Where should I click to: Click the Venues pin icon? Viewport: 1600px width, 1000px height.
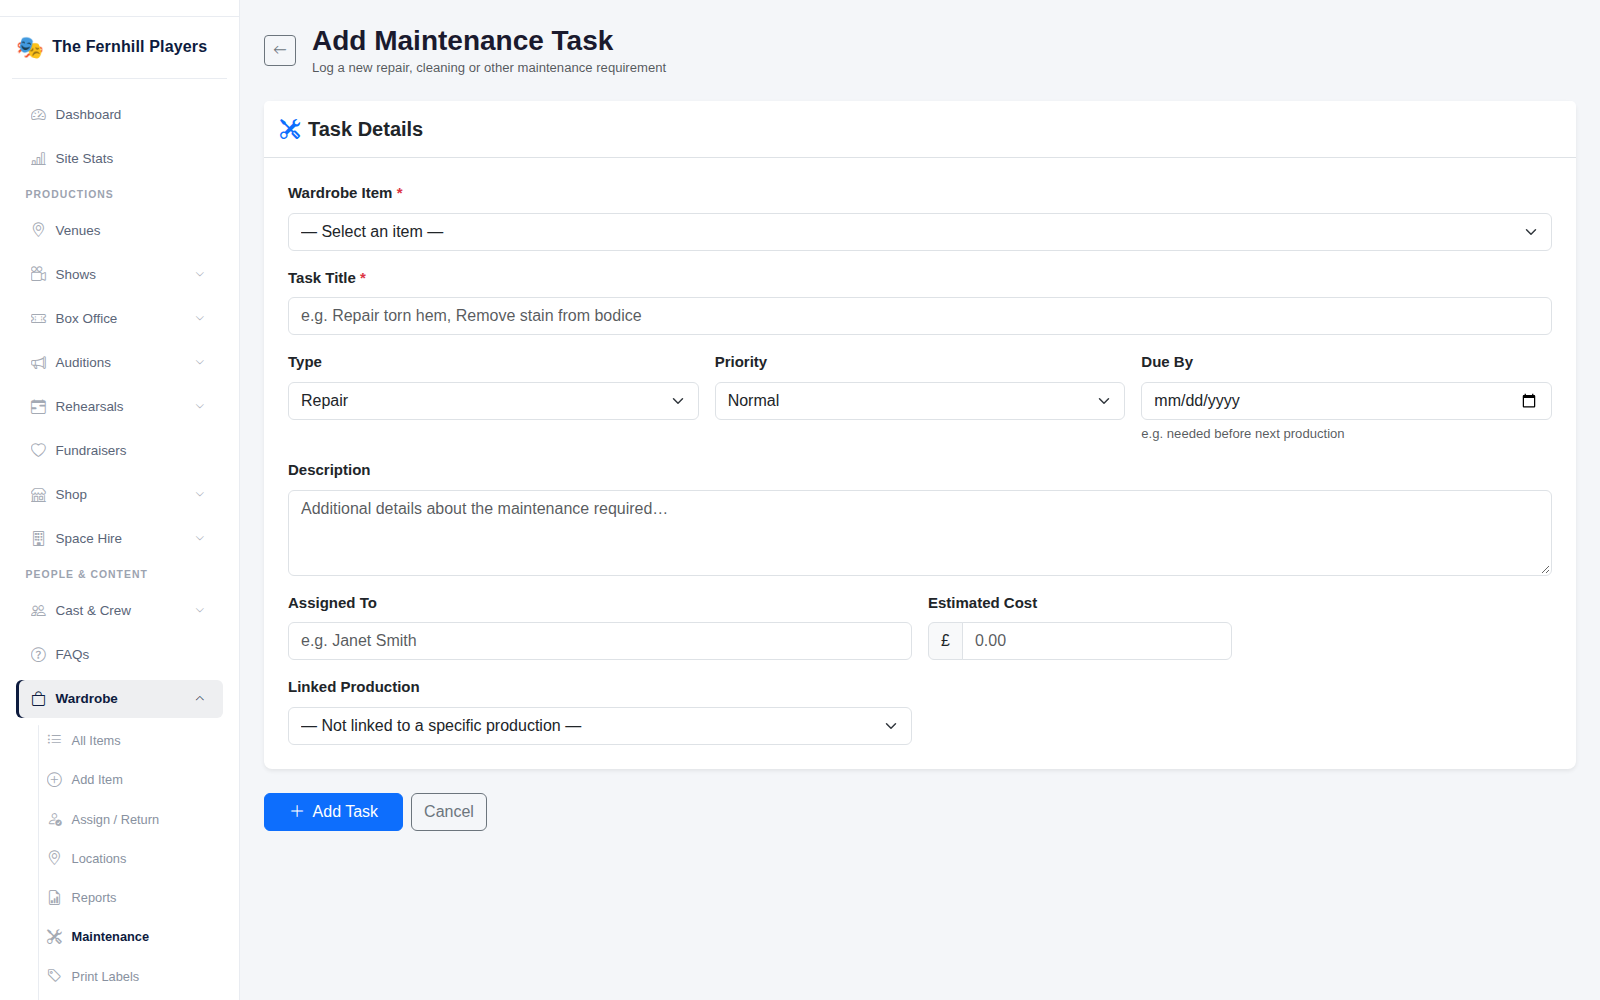point(38,231)
